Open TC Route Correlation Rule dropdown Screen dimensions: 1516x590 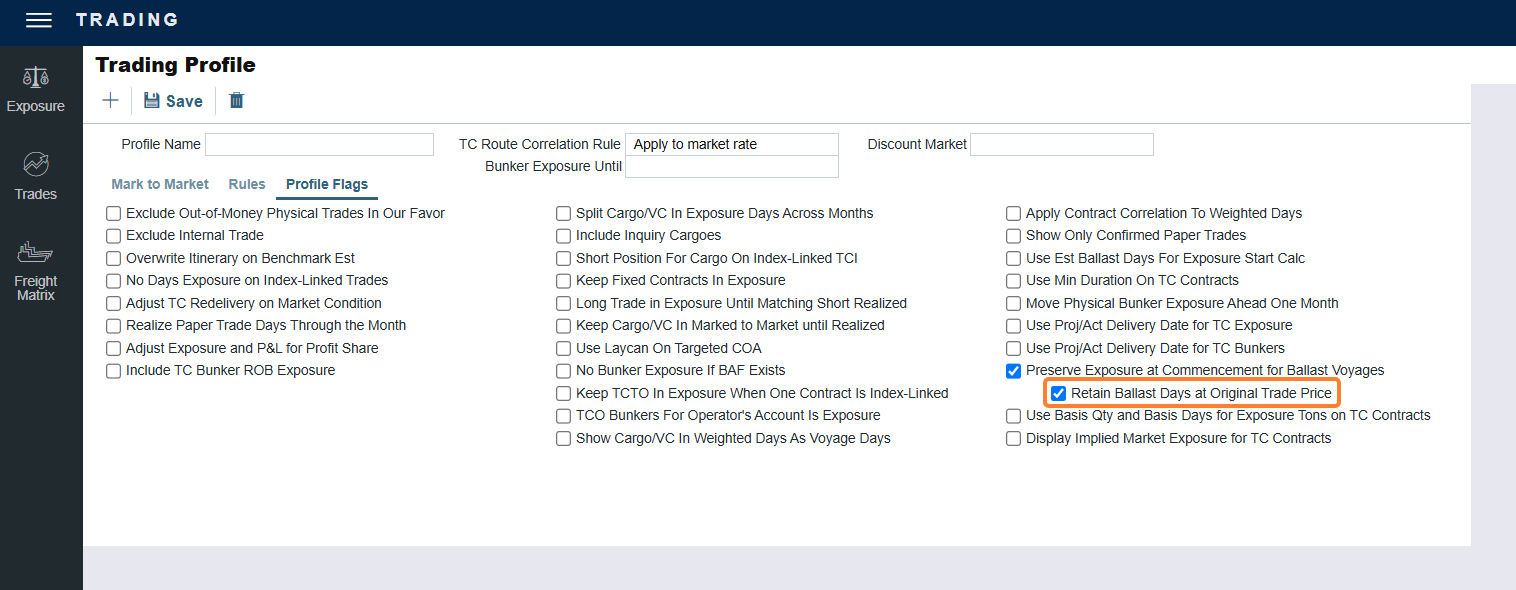(x=732, y=144)
